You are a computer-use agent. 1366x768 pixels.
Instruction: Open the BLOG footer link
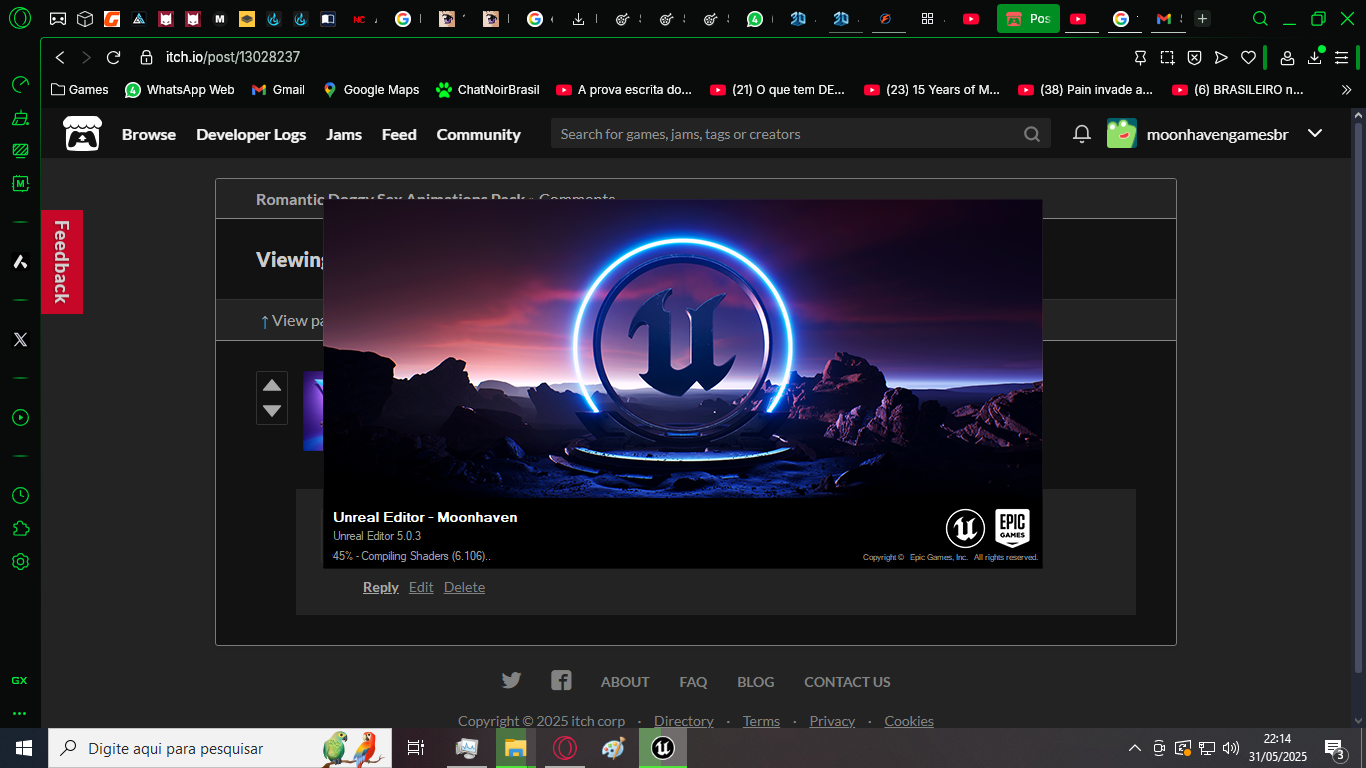click(x=755, y=682)
